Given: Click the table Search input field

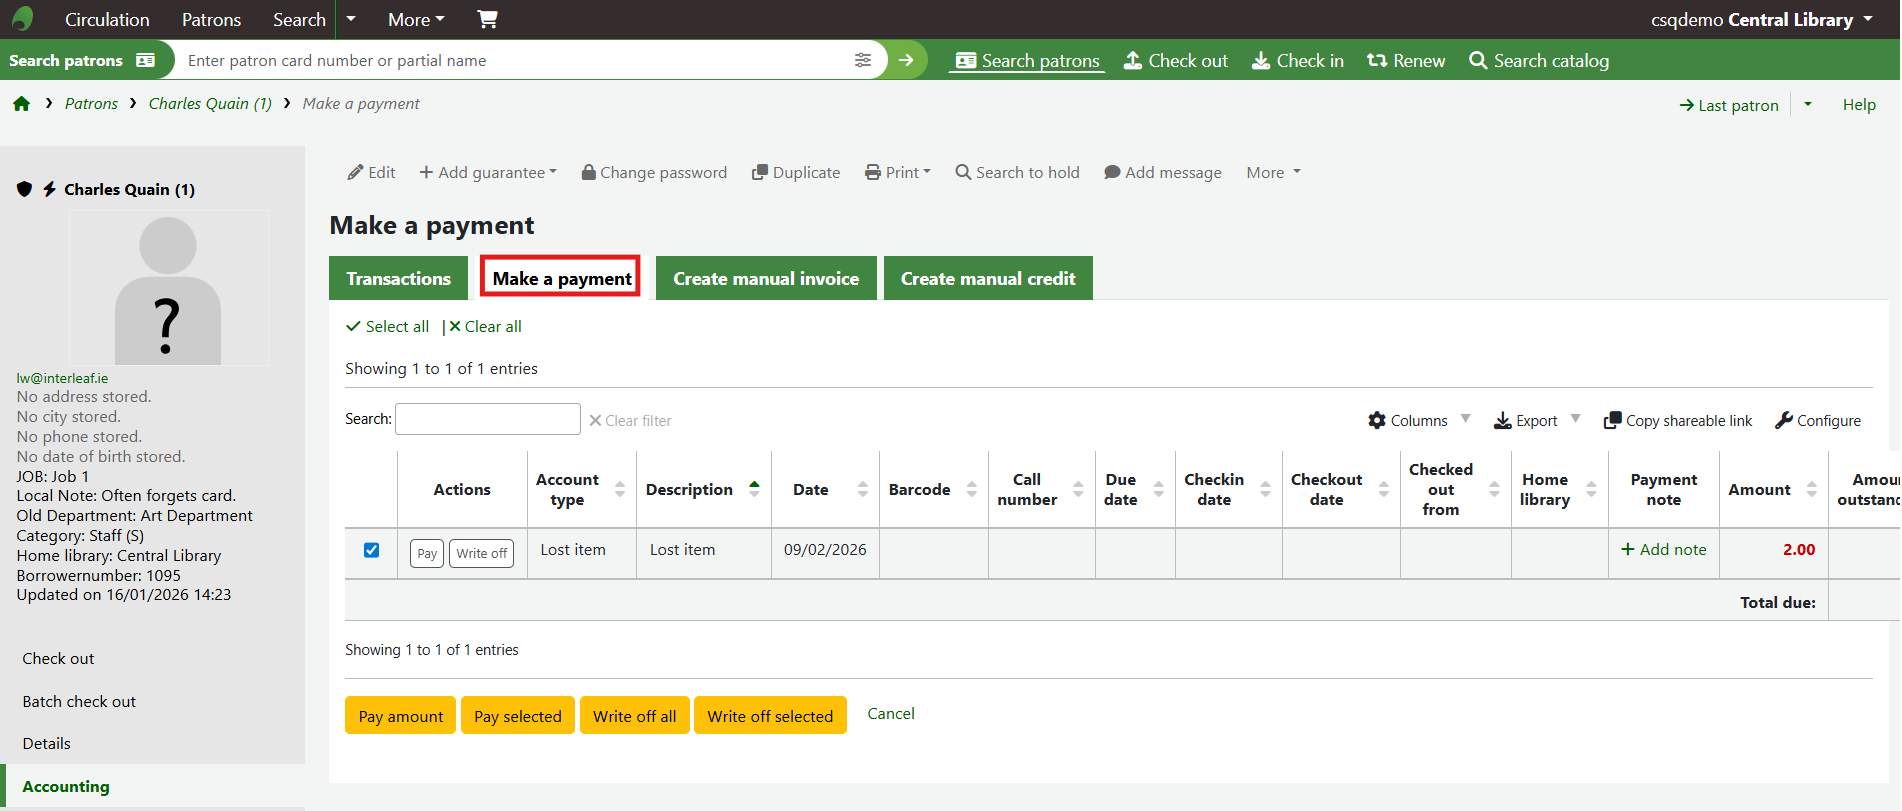Looking at the screenshot, I should [x=488, y=419].
